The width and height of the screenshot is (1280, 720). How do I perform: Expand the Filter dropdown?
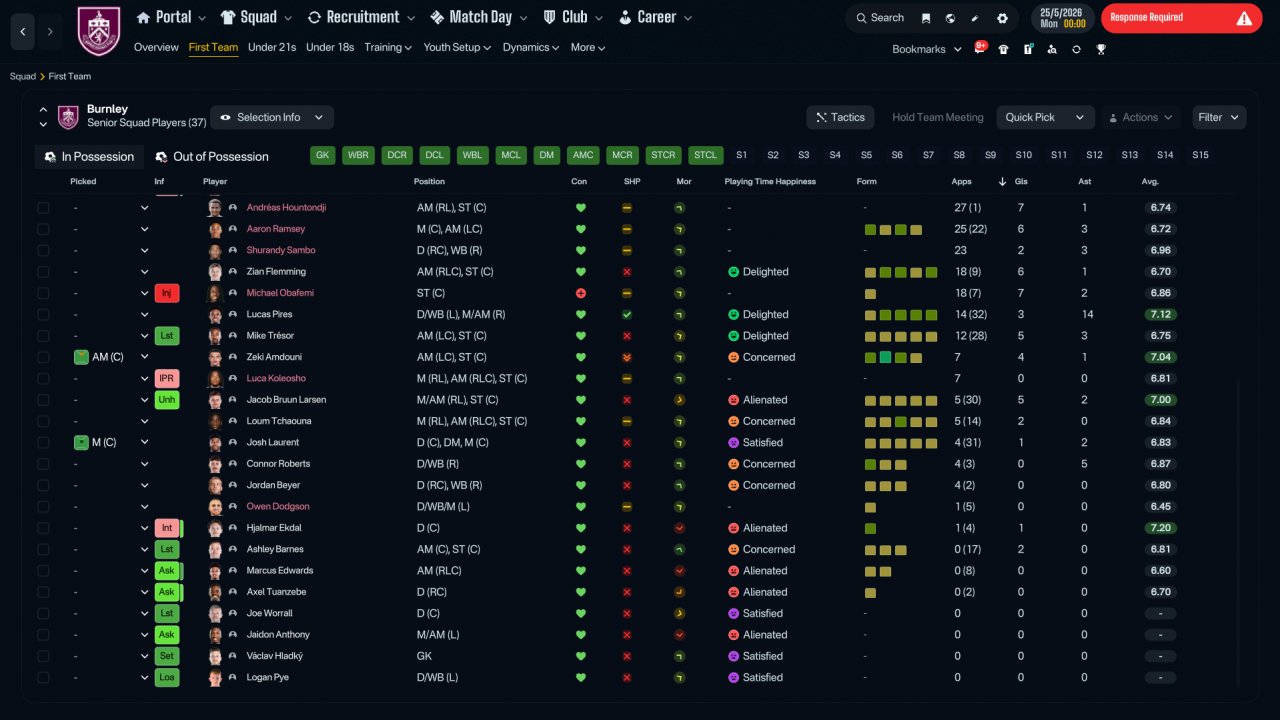click(1219, 117)
